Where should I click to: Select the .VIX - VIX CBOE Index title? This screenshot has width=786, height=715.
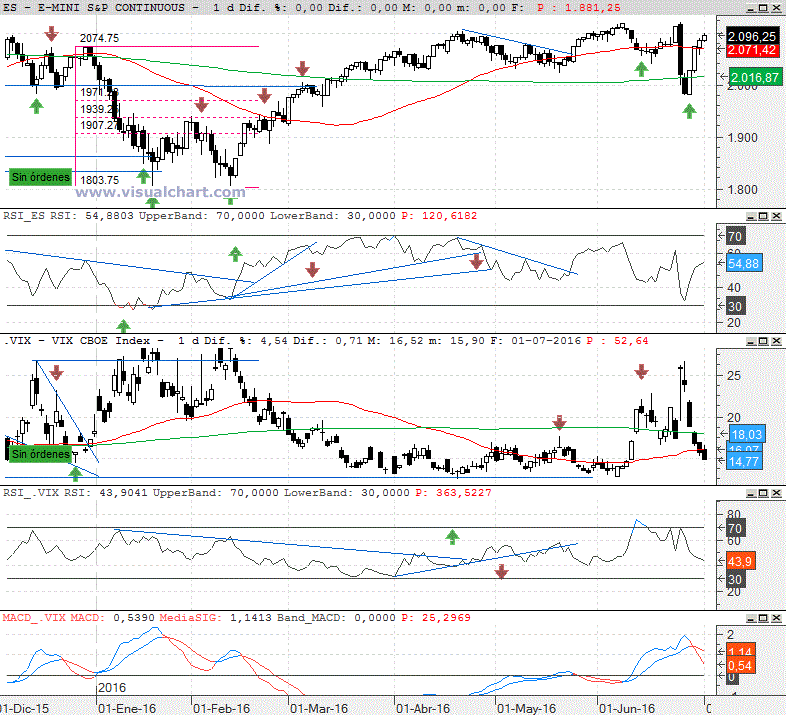(x=78, y=341)
